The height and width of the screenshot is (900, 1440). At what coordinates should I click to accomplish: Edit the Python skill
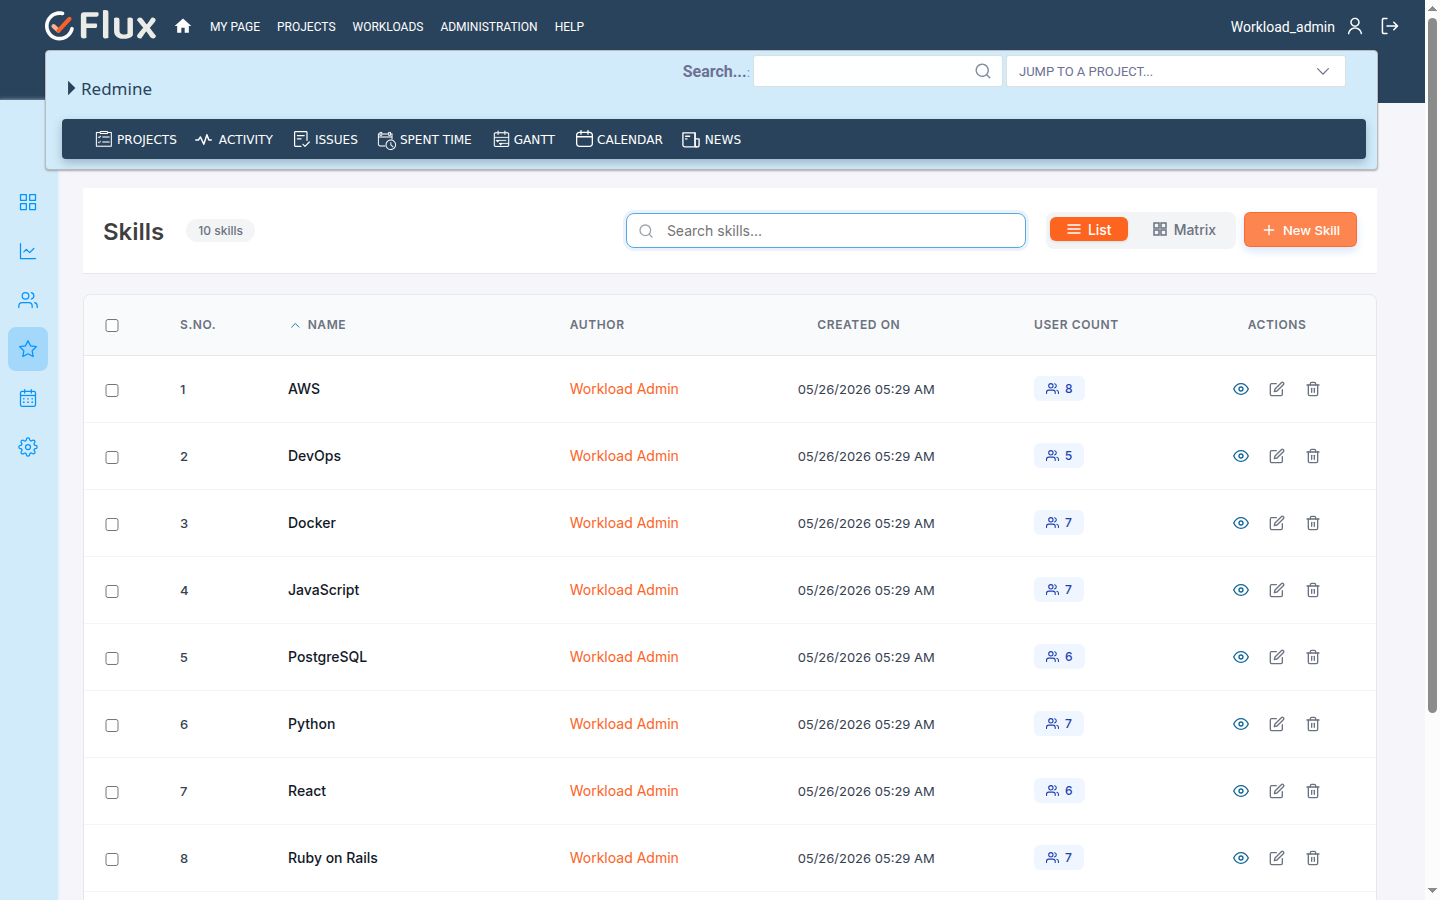pyautogui.click(x=1277, y=724)
